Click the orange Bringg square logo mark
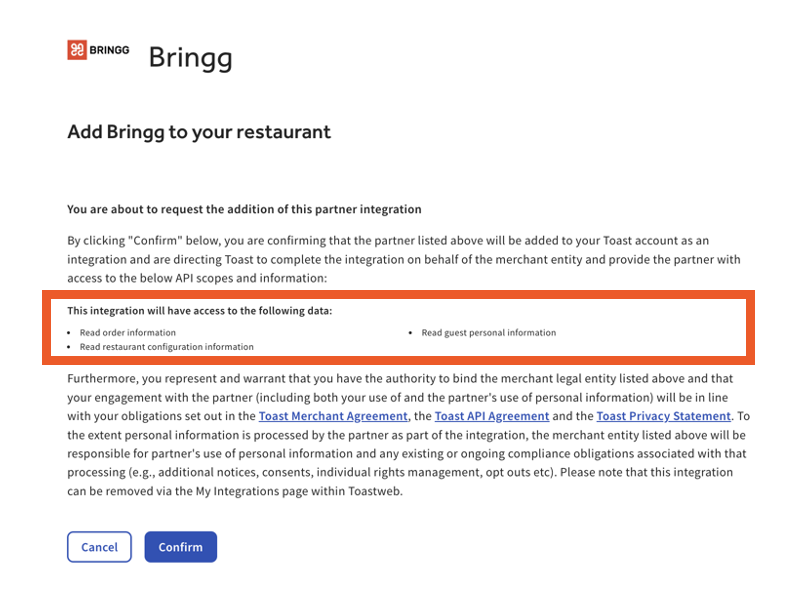Viewport: 802px width, 600px height. 78,50
